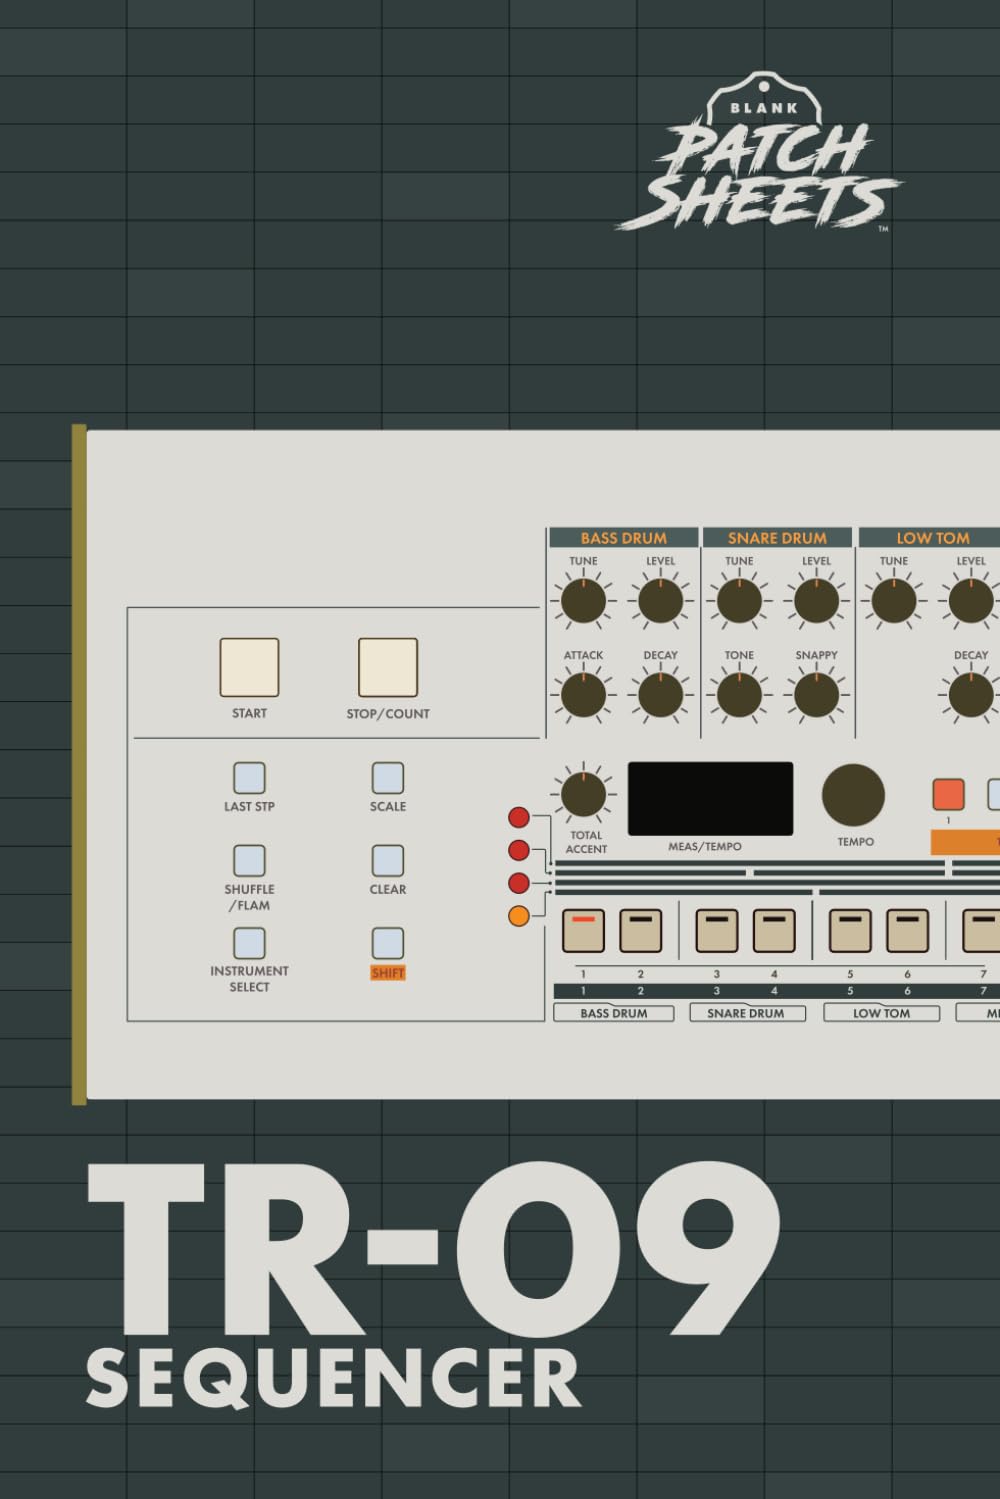Toggle step button 4
The height and width of the screenshot is (1499, 1000).
coord(774,930)
